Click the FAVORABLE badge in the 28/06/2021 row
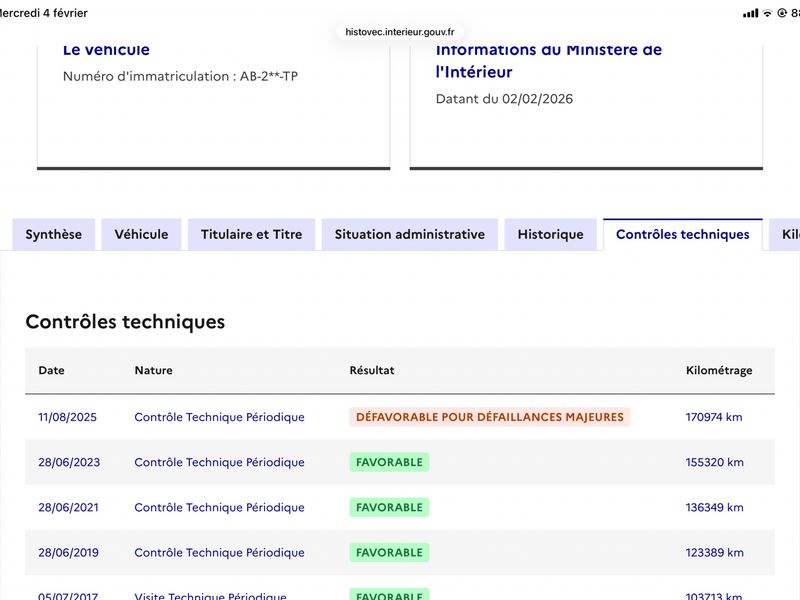This screenshot has width=800, height=600. click(x=389, y=507)
